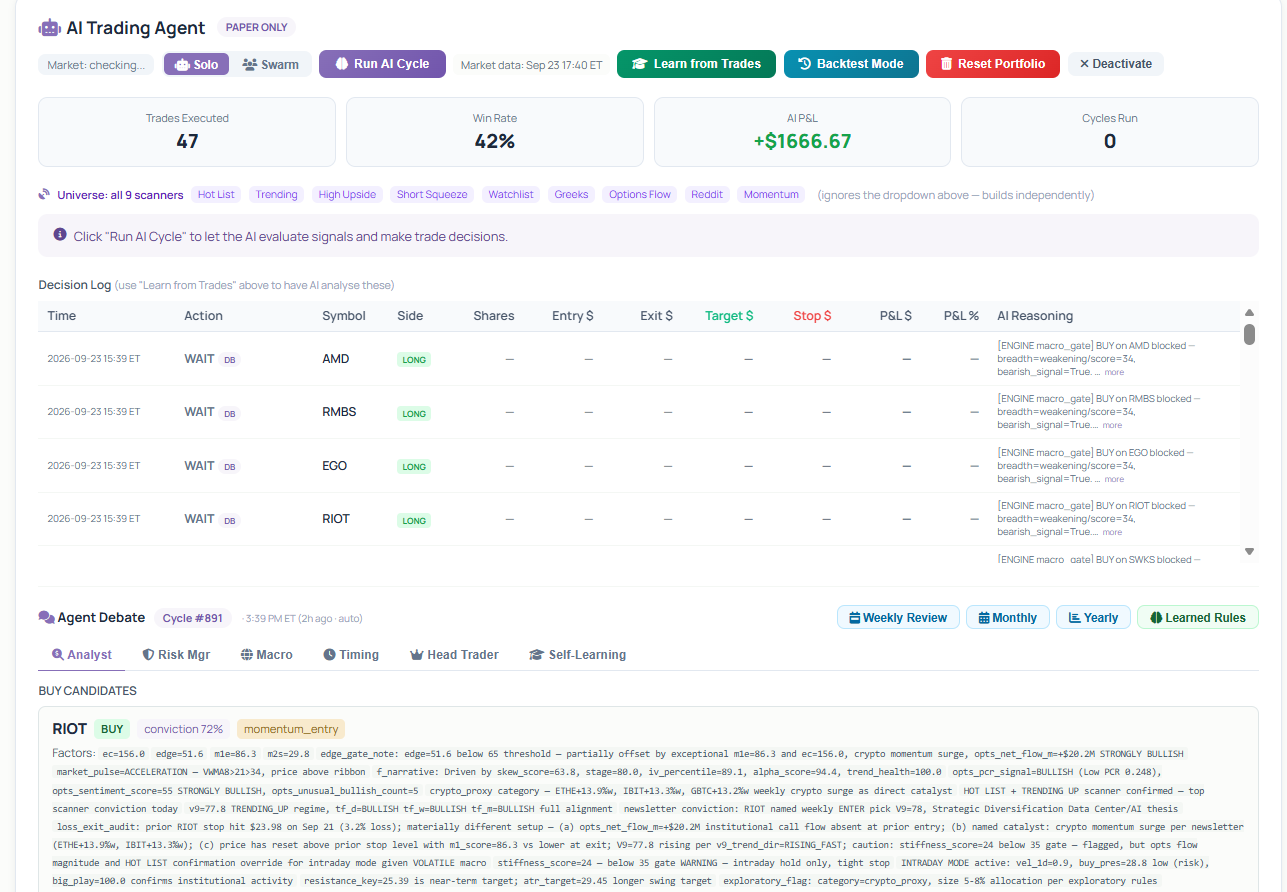Expand EGO reasoning with more link
This screenshot has width=1287, height=892.
[1114, 479]
